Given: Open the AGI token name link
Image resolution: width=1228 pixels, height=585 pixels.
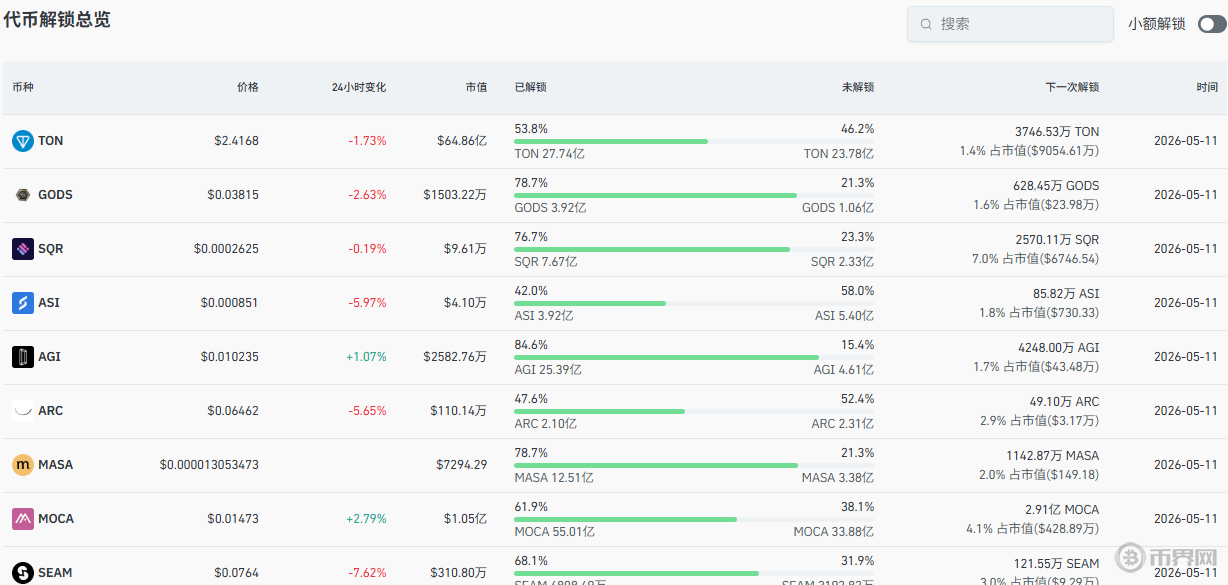Looking at the screenshot, I should tap(49, 357).
